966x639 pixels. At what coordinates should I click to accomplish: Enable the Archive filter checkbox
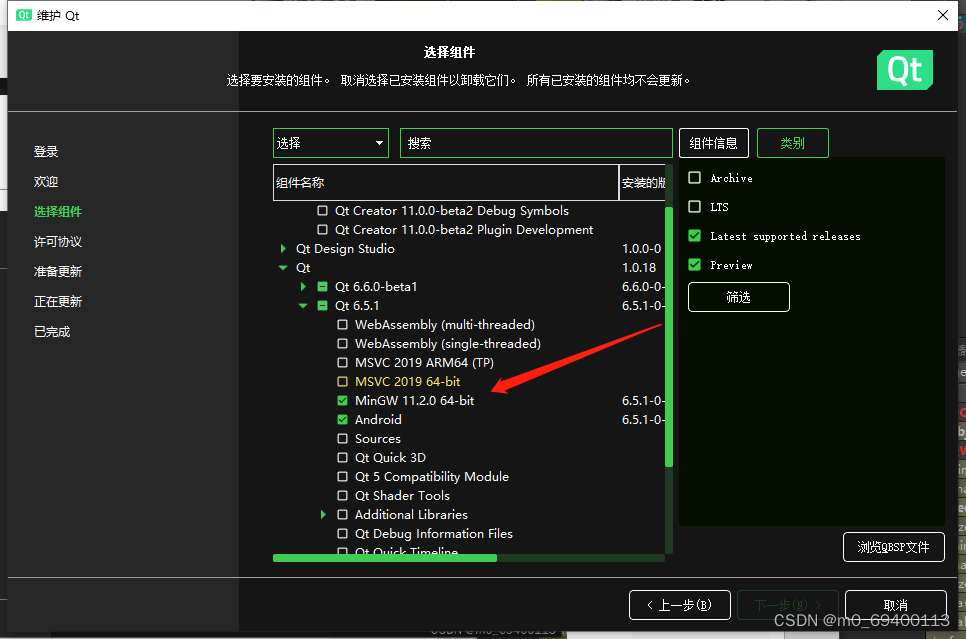tap(693, 177)
